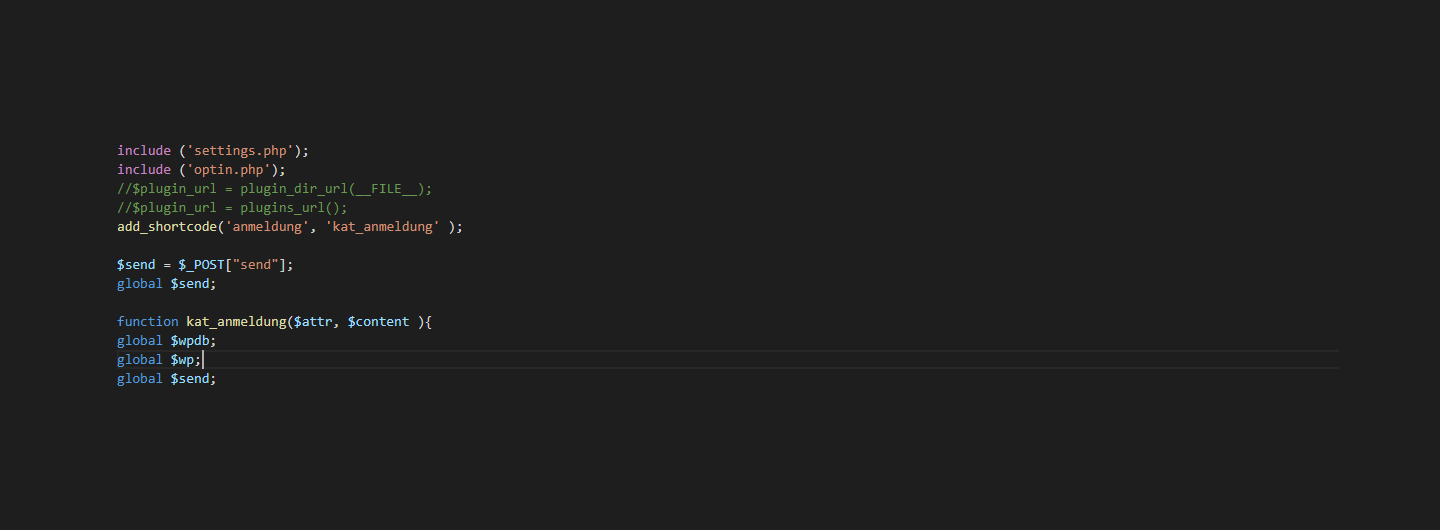Screen dimensions: 1440x530
Task: Click the function keyword
Action: click(x=148, y=322)
